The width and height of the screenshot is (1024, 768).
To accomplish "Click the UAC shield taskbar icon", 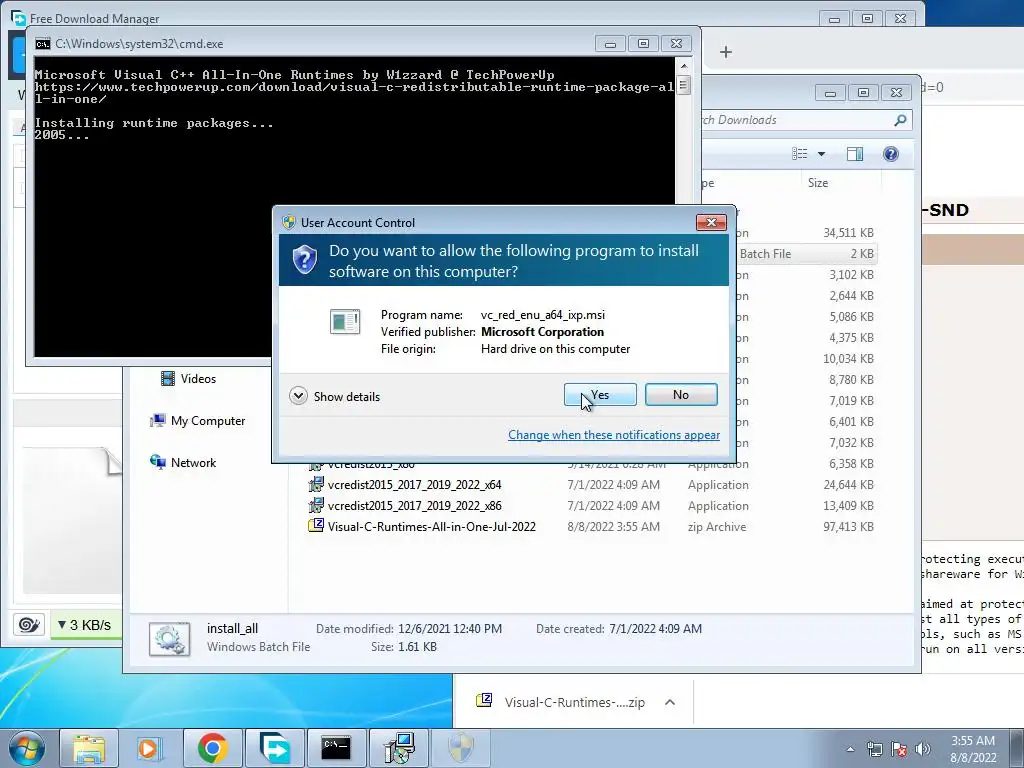I will tap(460, 748).
